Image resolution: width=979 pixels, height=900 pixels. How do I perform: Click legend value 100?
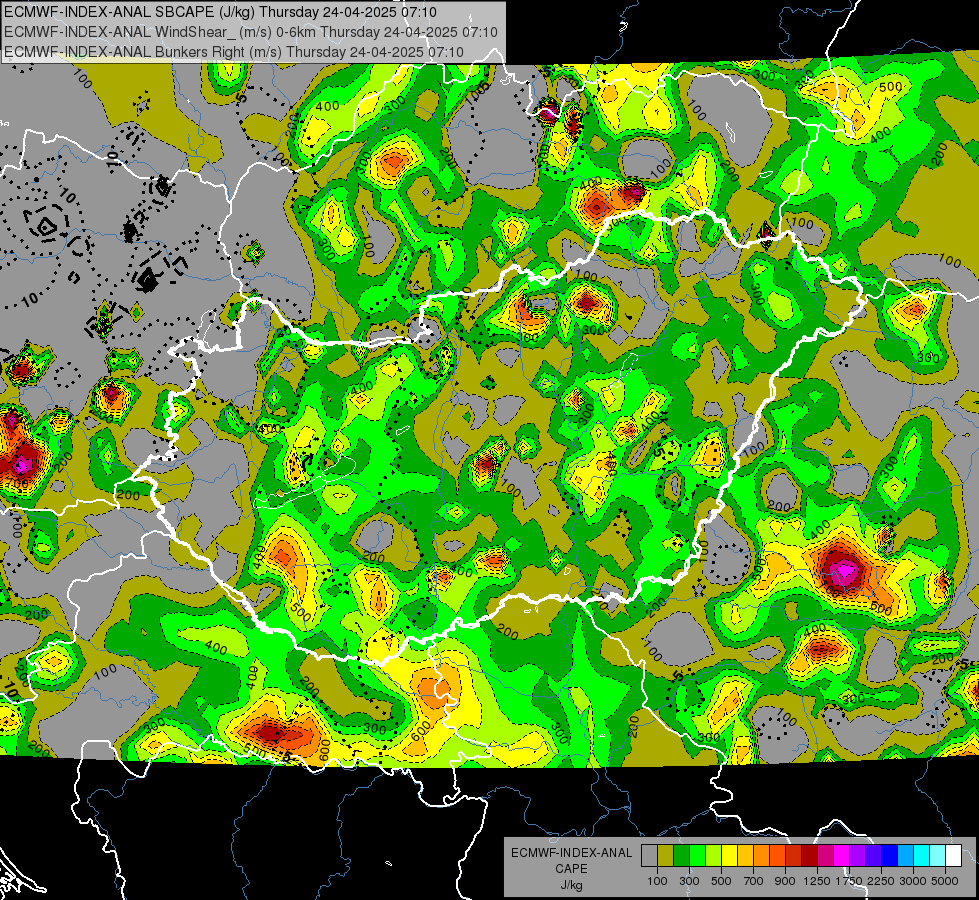point(657,881)
